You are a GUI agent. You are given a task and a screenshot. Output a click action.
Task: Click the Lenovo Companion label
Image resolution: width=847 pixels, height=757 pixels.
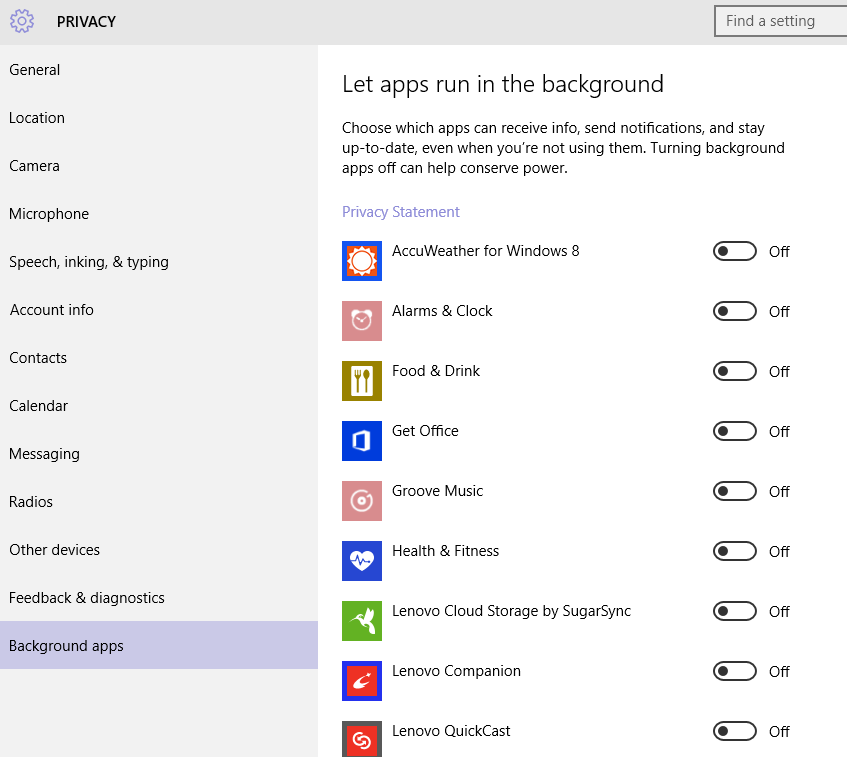tap(456, 671)
